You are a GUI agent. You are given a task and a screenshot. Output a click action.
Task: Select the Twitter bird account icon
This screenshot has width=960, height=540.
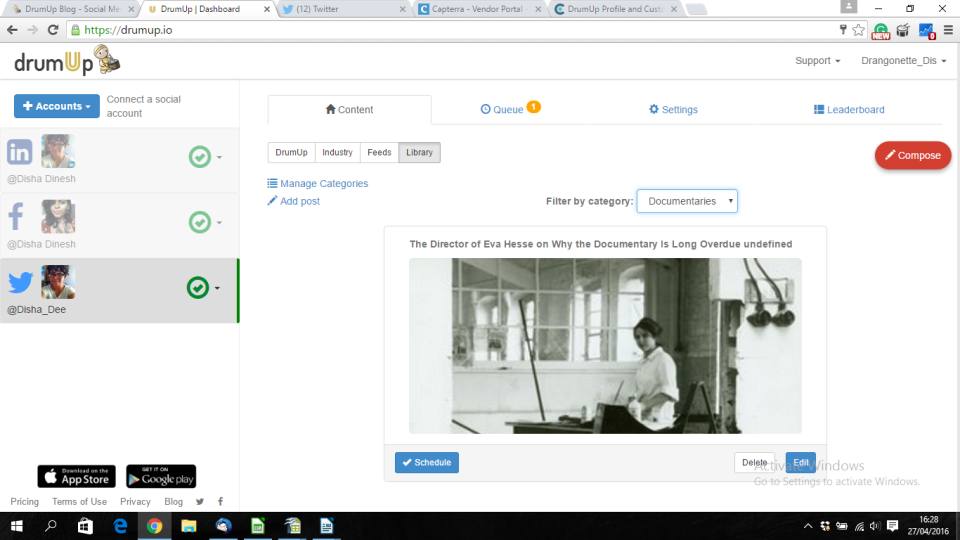tap(20, 282)
